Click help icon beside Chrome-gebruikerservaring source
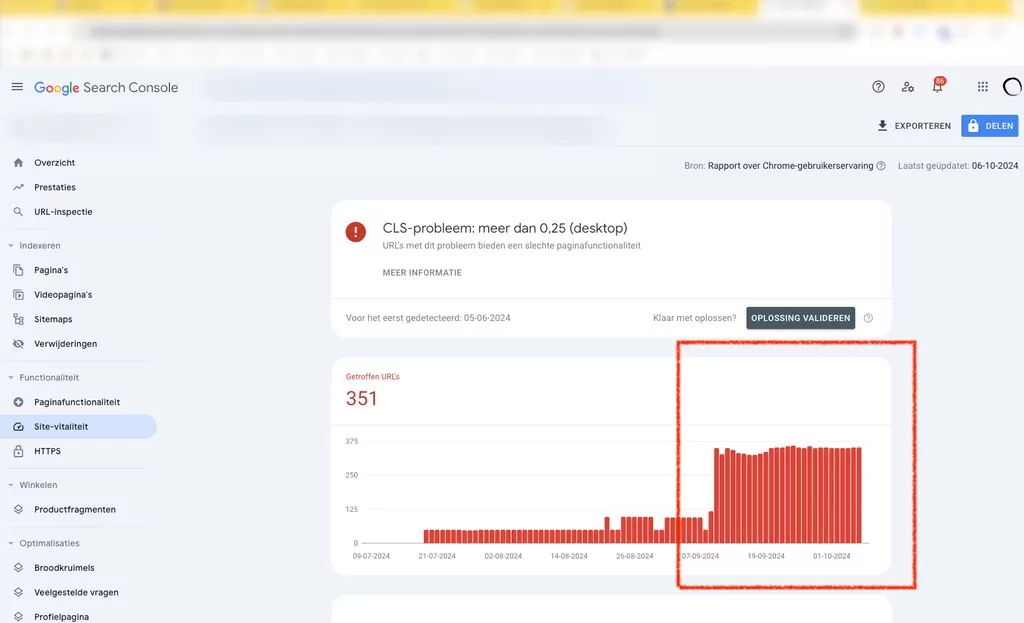This screenshot has height=623, width=1024. pos(881,166)
